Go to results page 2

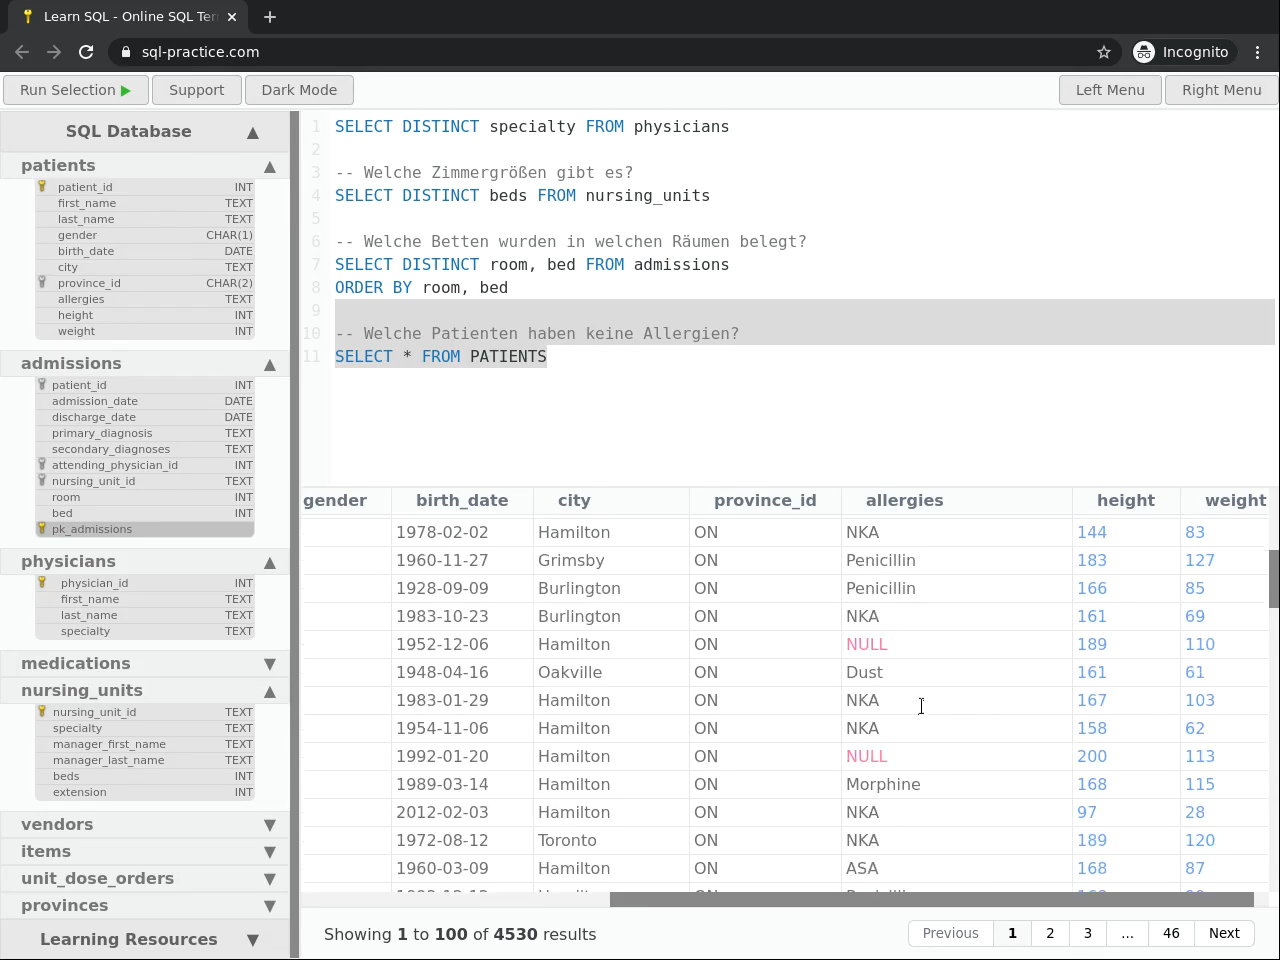1050,933
